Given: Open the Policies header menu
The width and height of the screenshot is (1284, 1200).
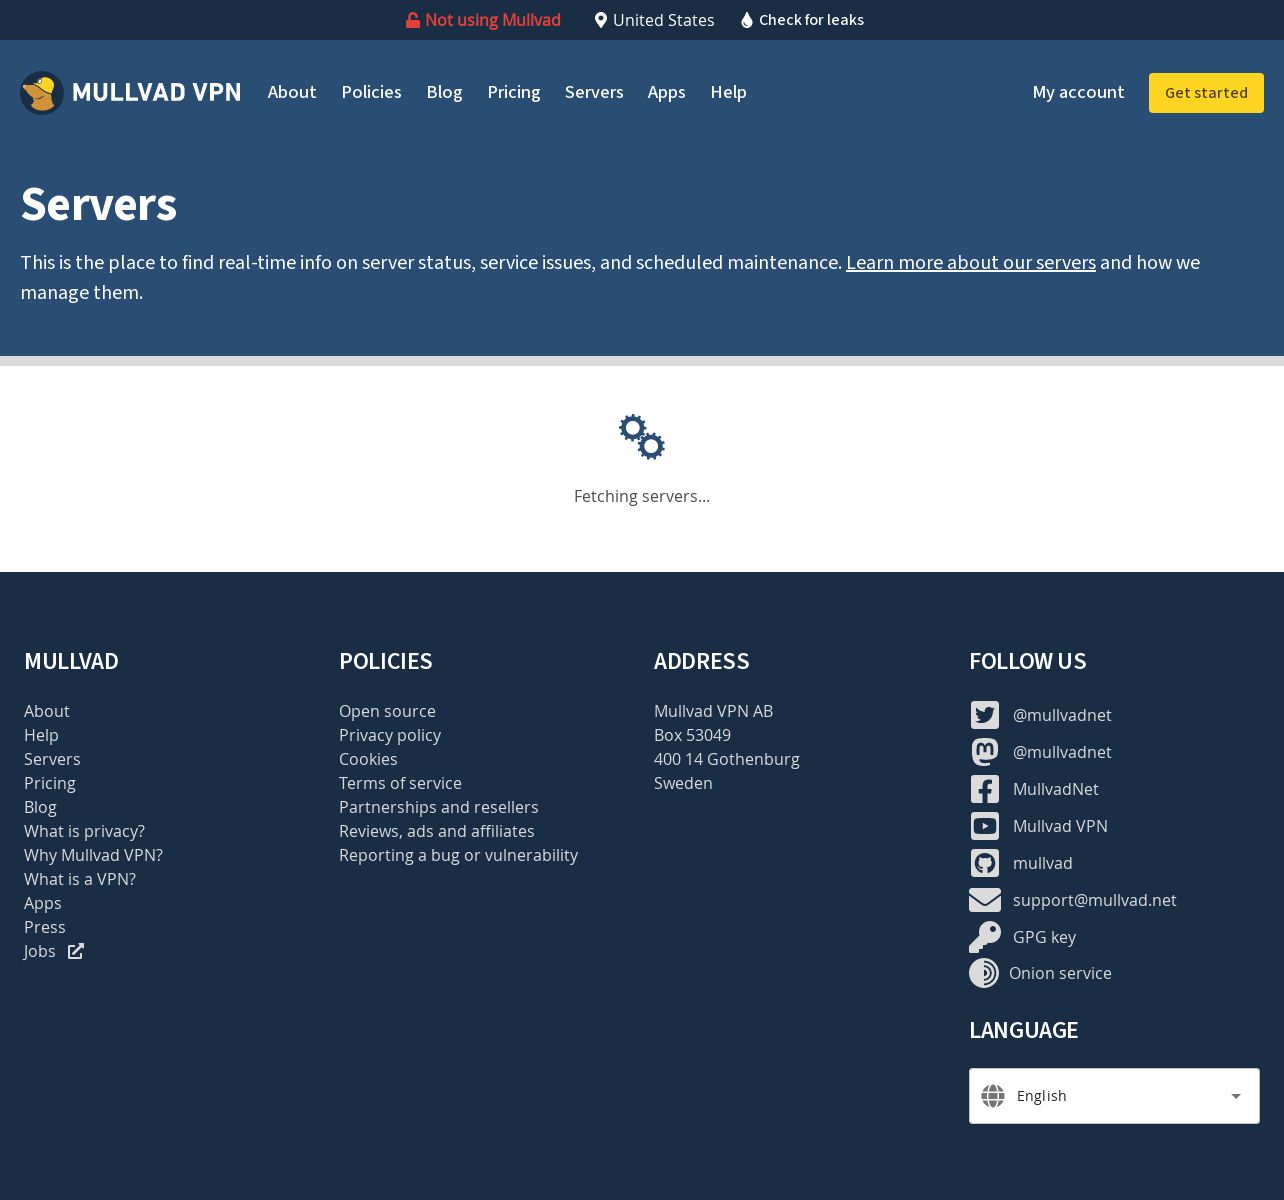Looking at the screenshot, I should pos(371,92).
